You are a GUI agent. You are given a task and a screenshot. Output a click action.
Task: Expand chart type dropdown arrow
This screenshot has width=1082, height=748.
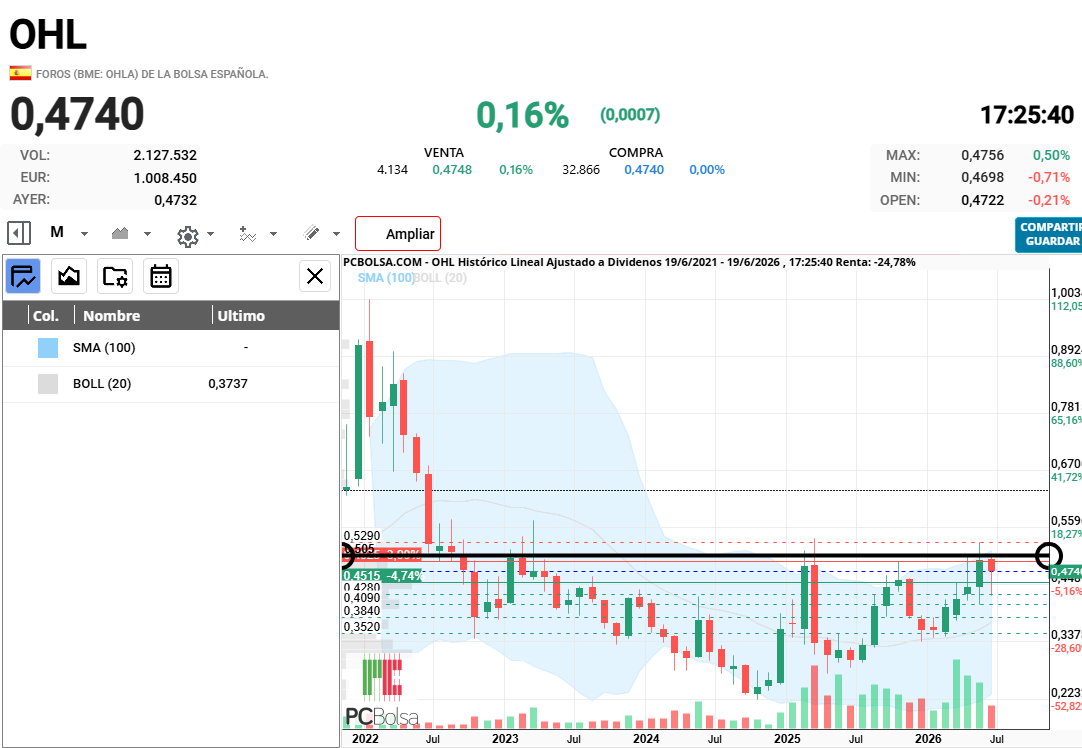click(147, 234)
